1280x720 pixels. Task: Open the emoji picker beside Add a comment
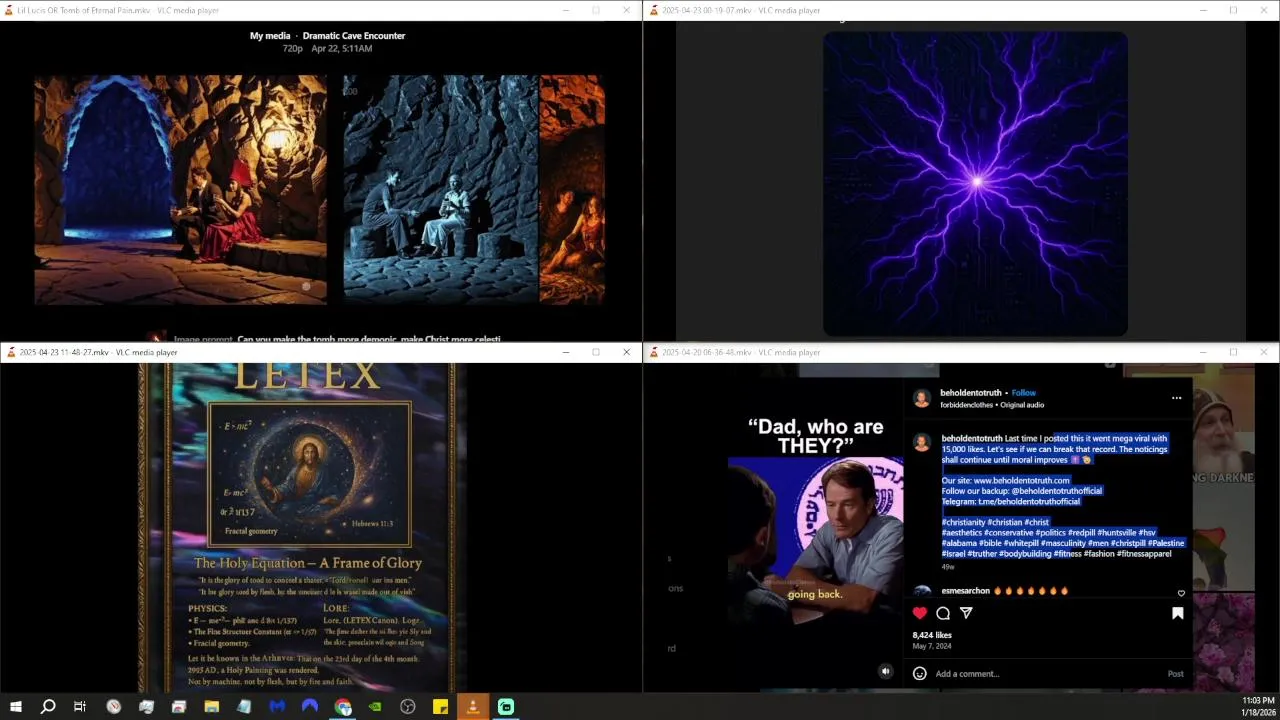920,674
